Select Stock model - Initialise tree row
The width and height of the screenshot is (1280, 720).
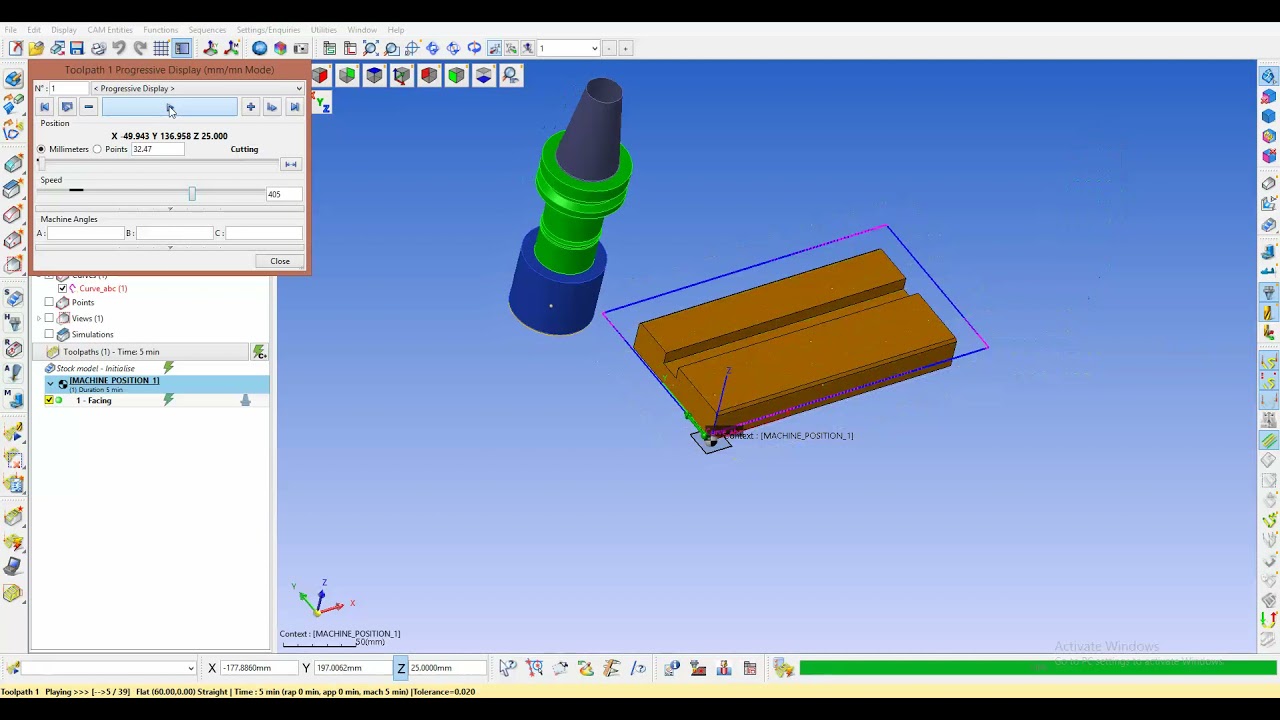pyautogui.click(x=95, y=368)
